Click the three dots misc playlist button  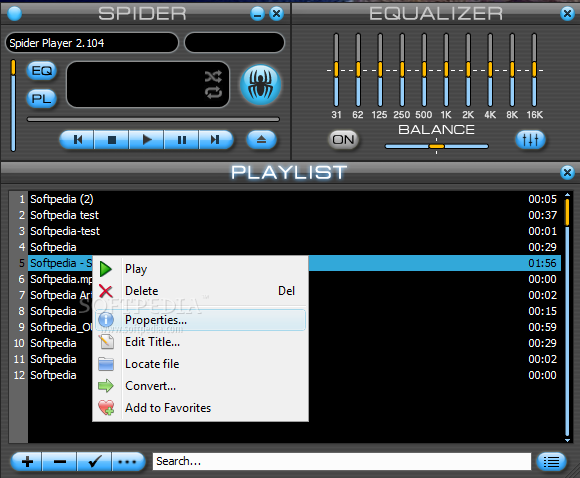point(128,461)
